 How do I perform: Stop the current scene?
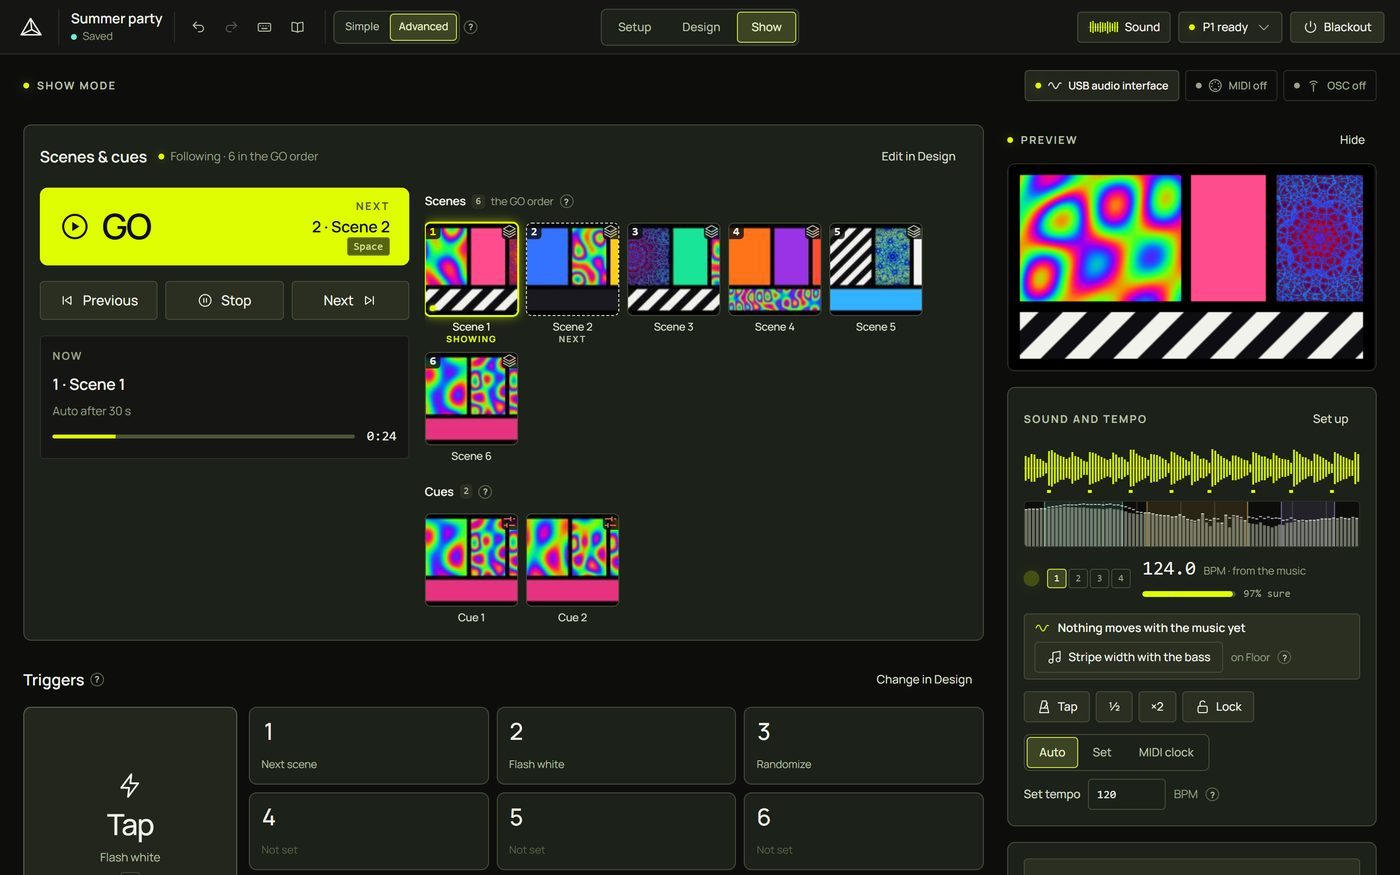point(225,300)
